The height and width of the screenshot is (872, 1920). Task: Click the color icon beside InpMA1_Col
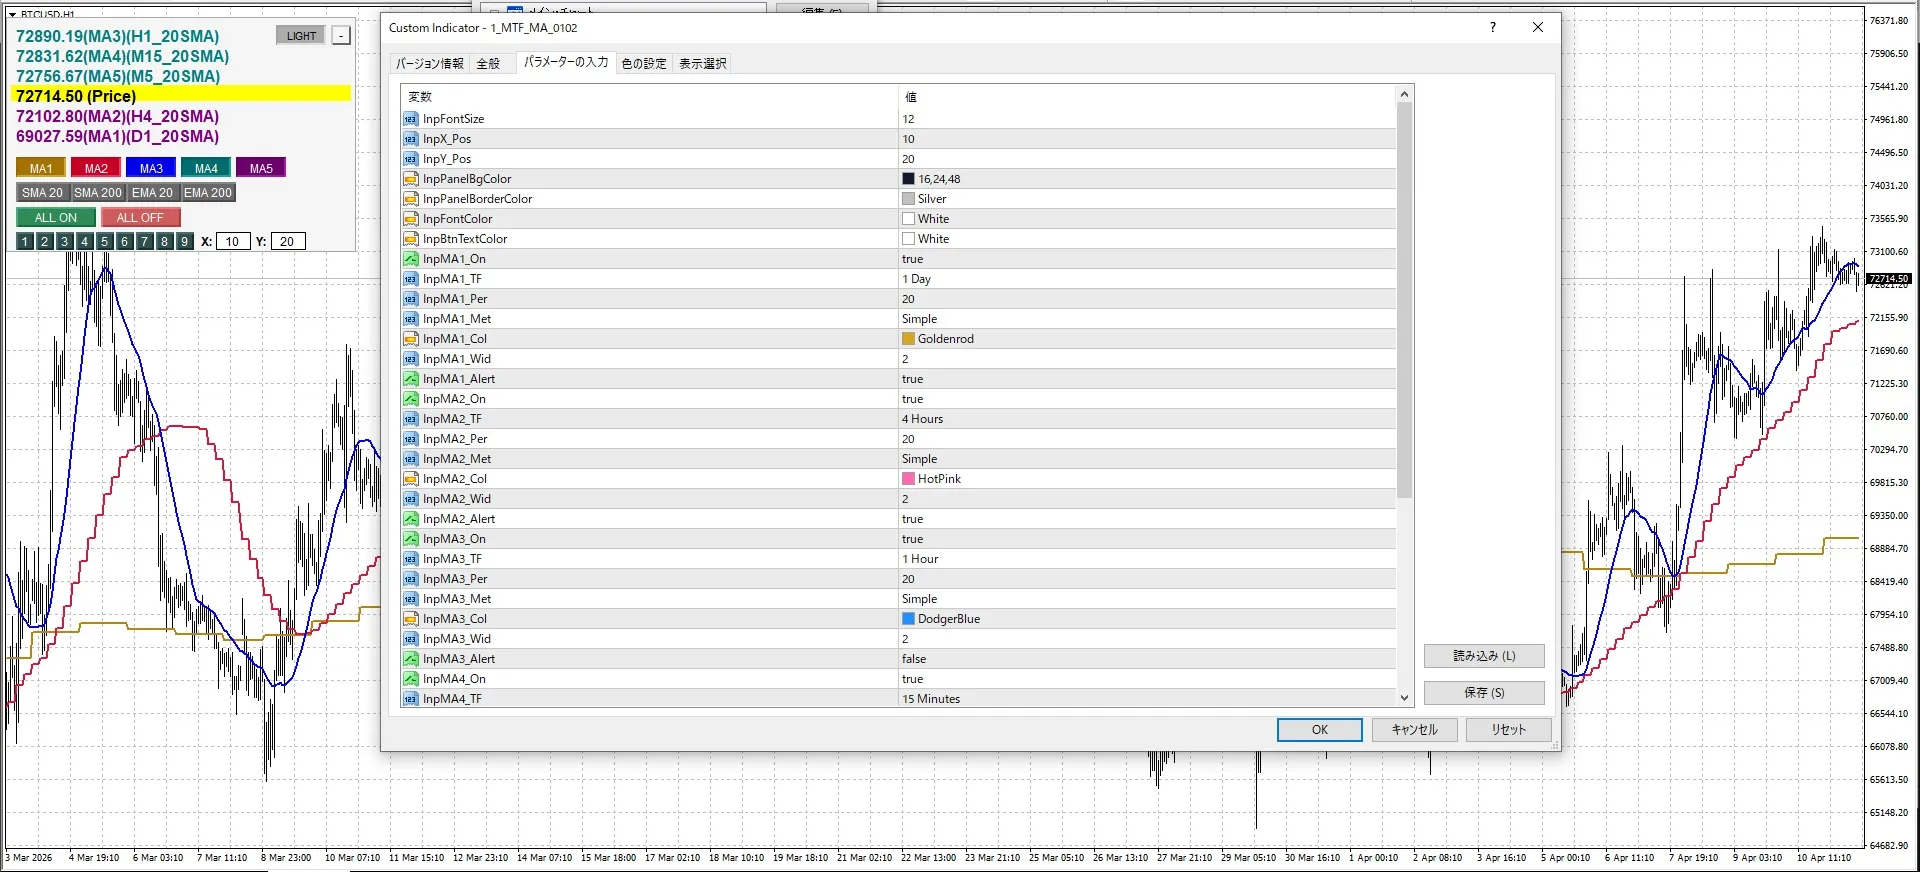[410, 339]
